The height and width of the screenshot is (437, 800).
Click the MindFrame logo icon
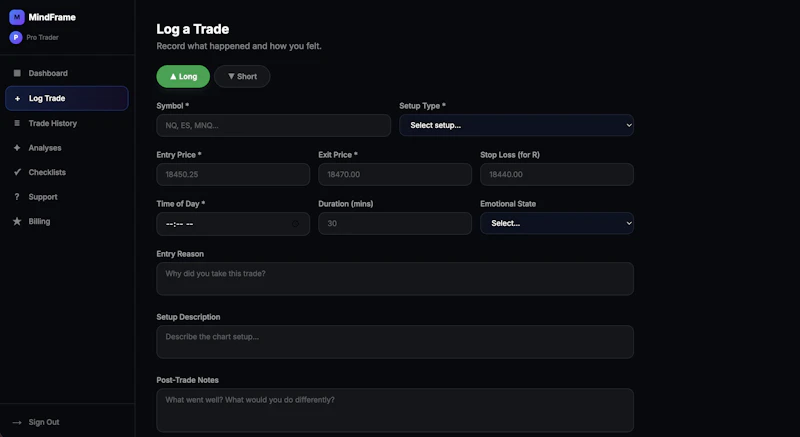17,17
